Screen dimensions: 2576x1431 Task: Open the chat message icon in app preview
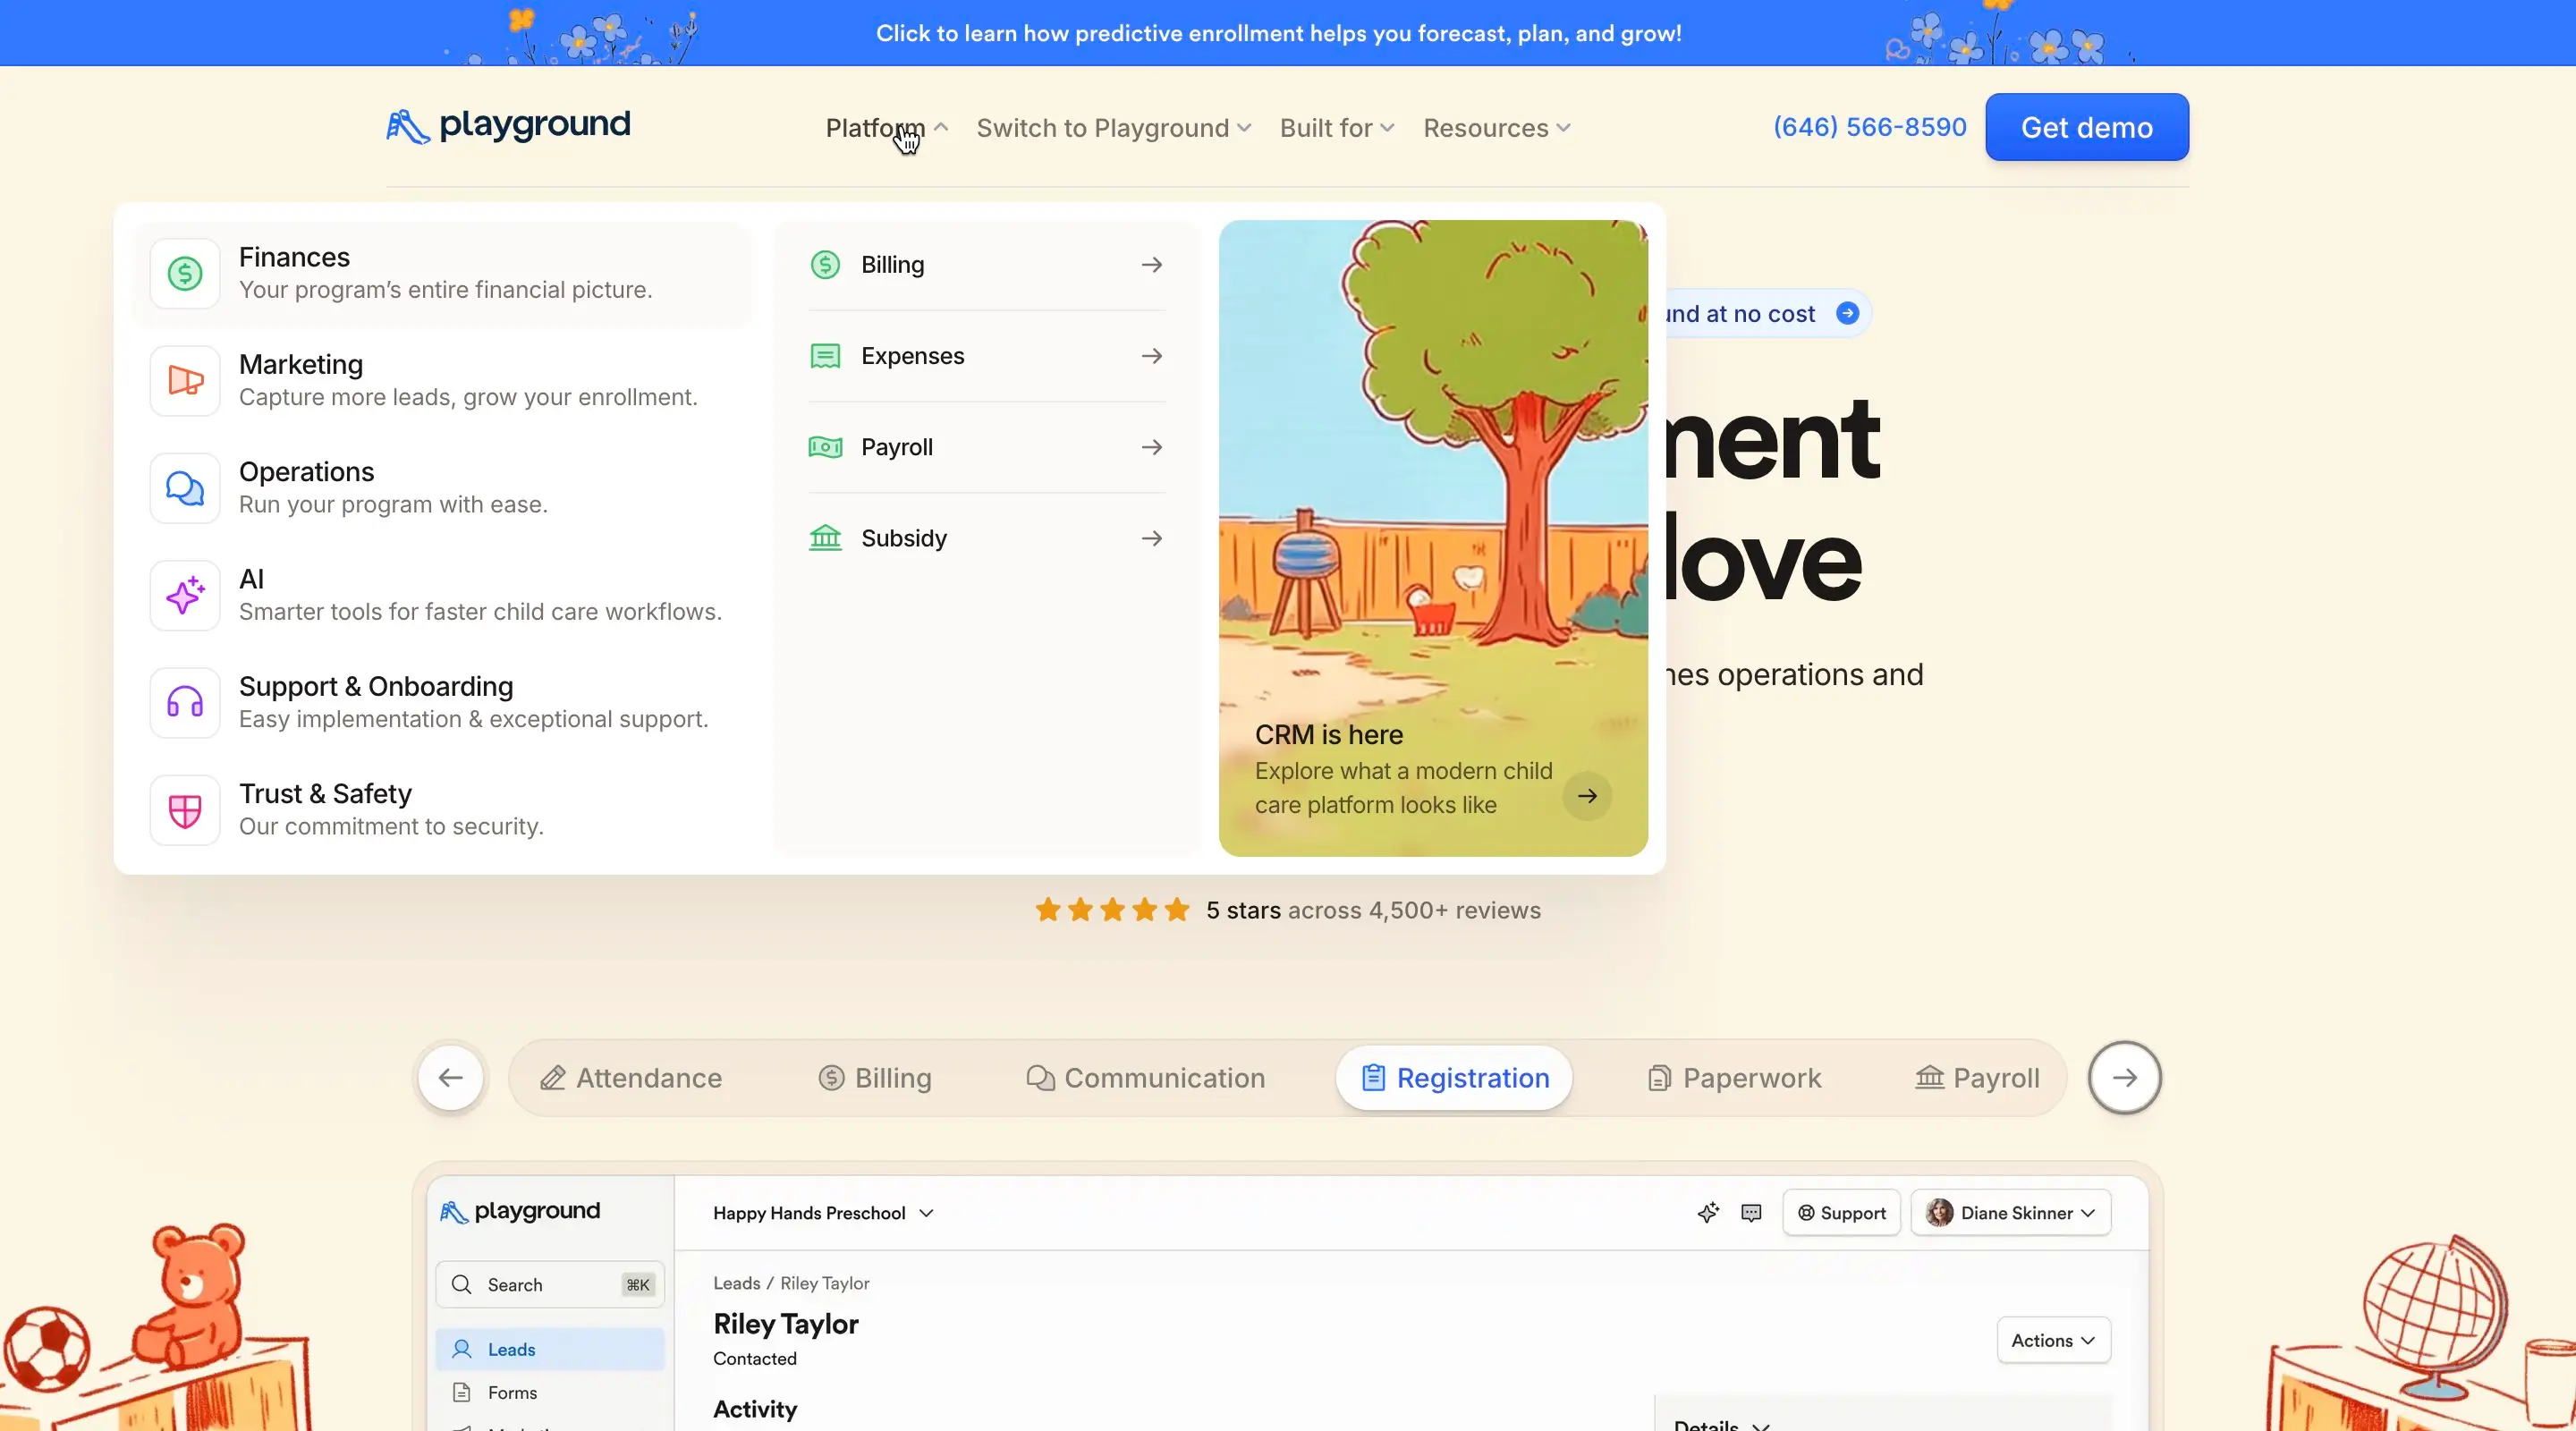[1751, 1213]
